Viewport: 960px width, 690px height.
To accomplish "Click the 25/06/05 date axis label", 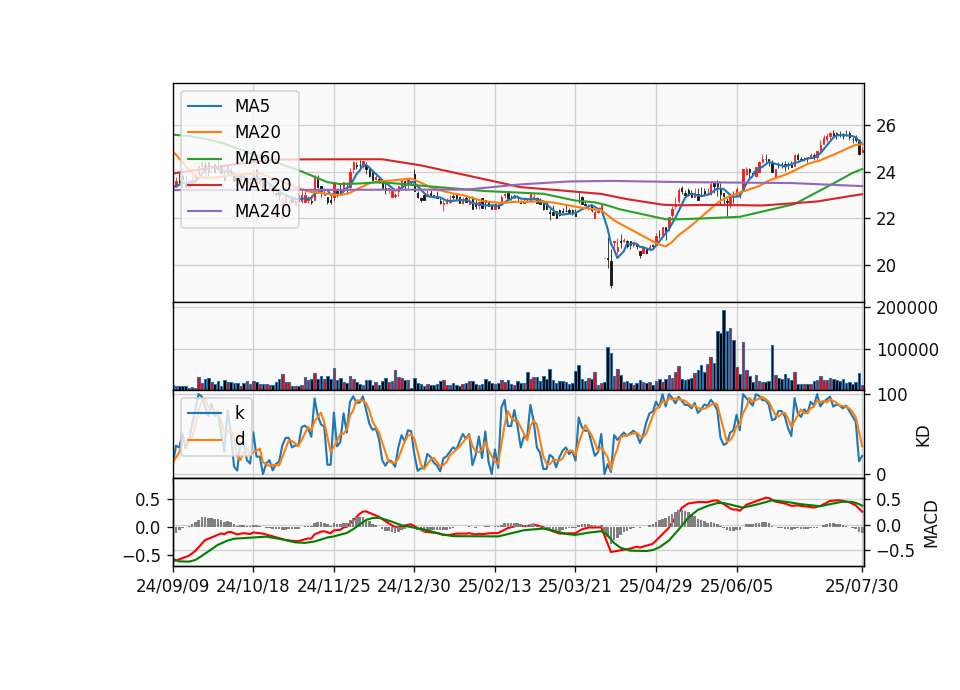I will point(737,586).
